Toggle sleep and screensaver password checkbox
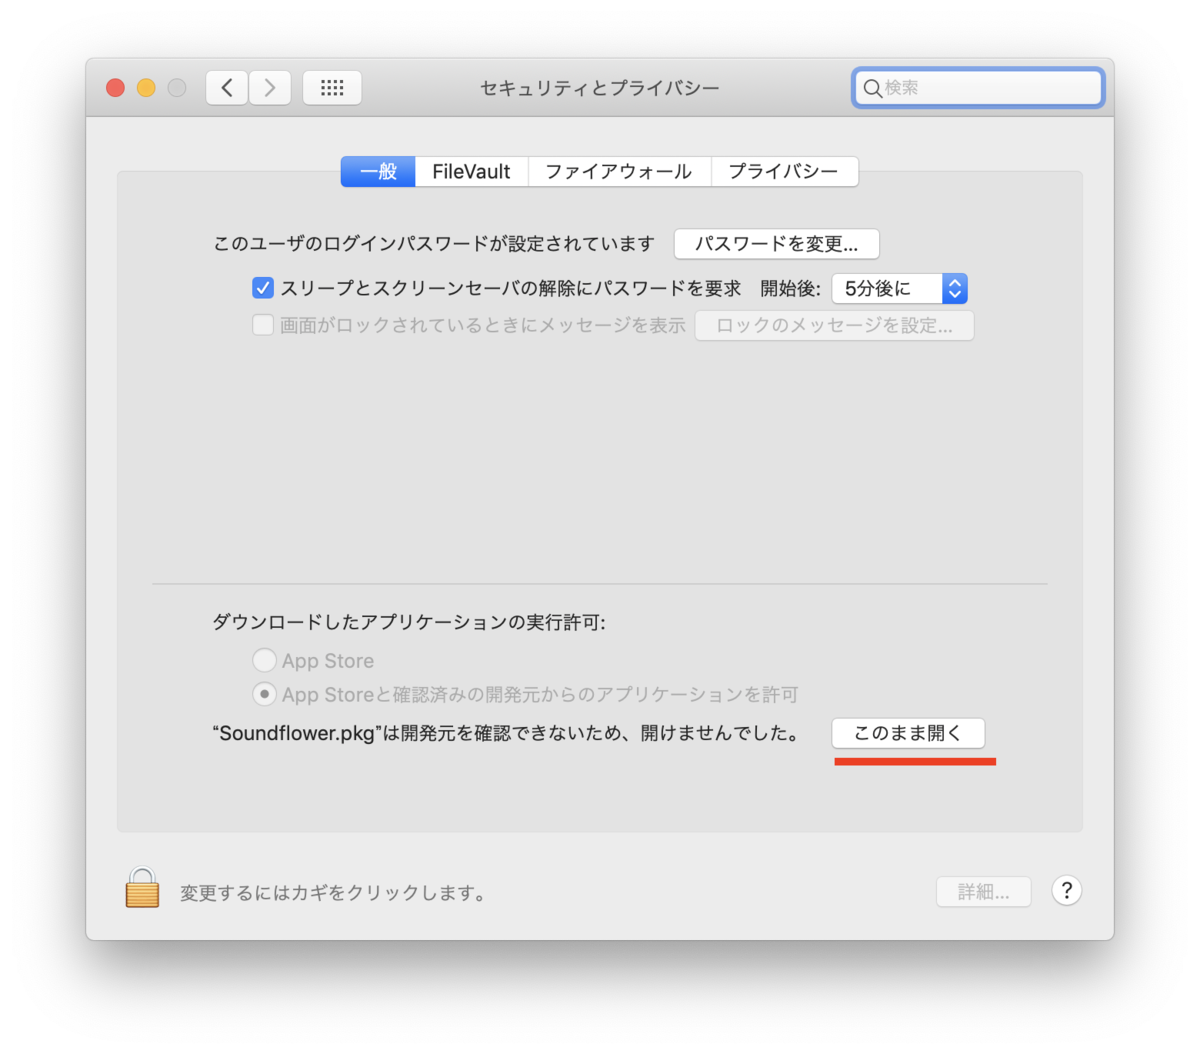 point(263,288)
